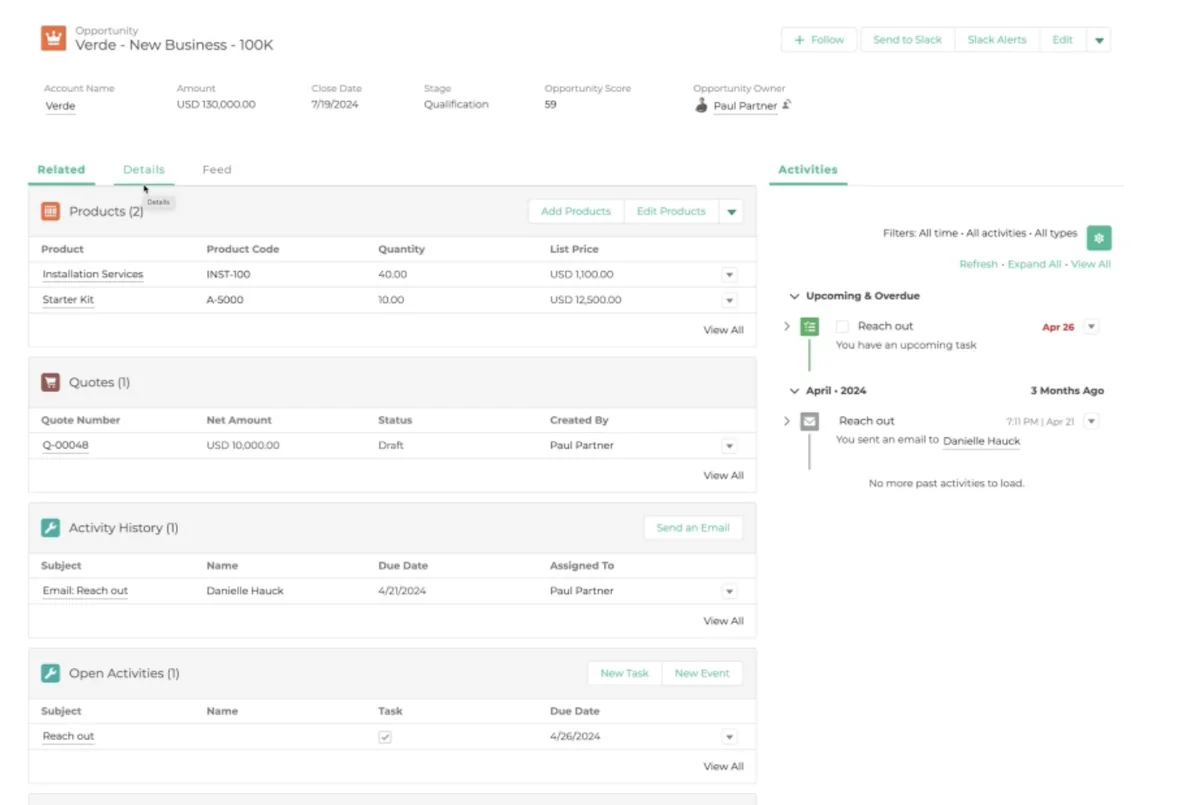Click View All link in Activities panel
Viewport: 1200px width, 805px height.
pyautogui.click(x=1091, y=264)
